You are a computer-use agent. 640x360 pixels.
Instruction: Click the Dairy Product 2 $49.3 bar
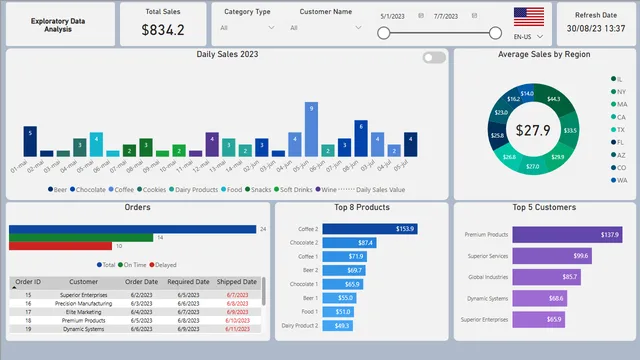tap(338, 326)
